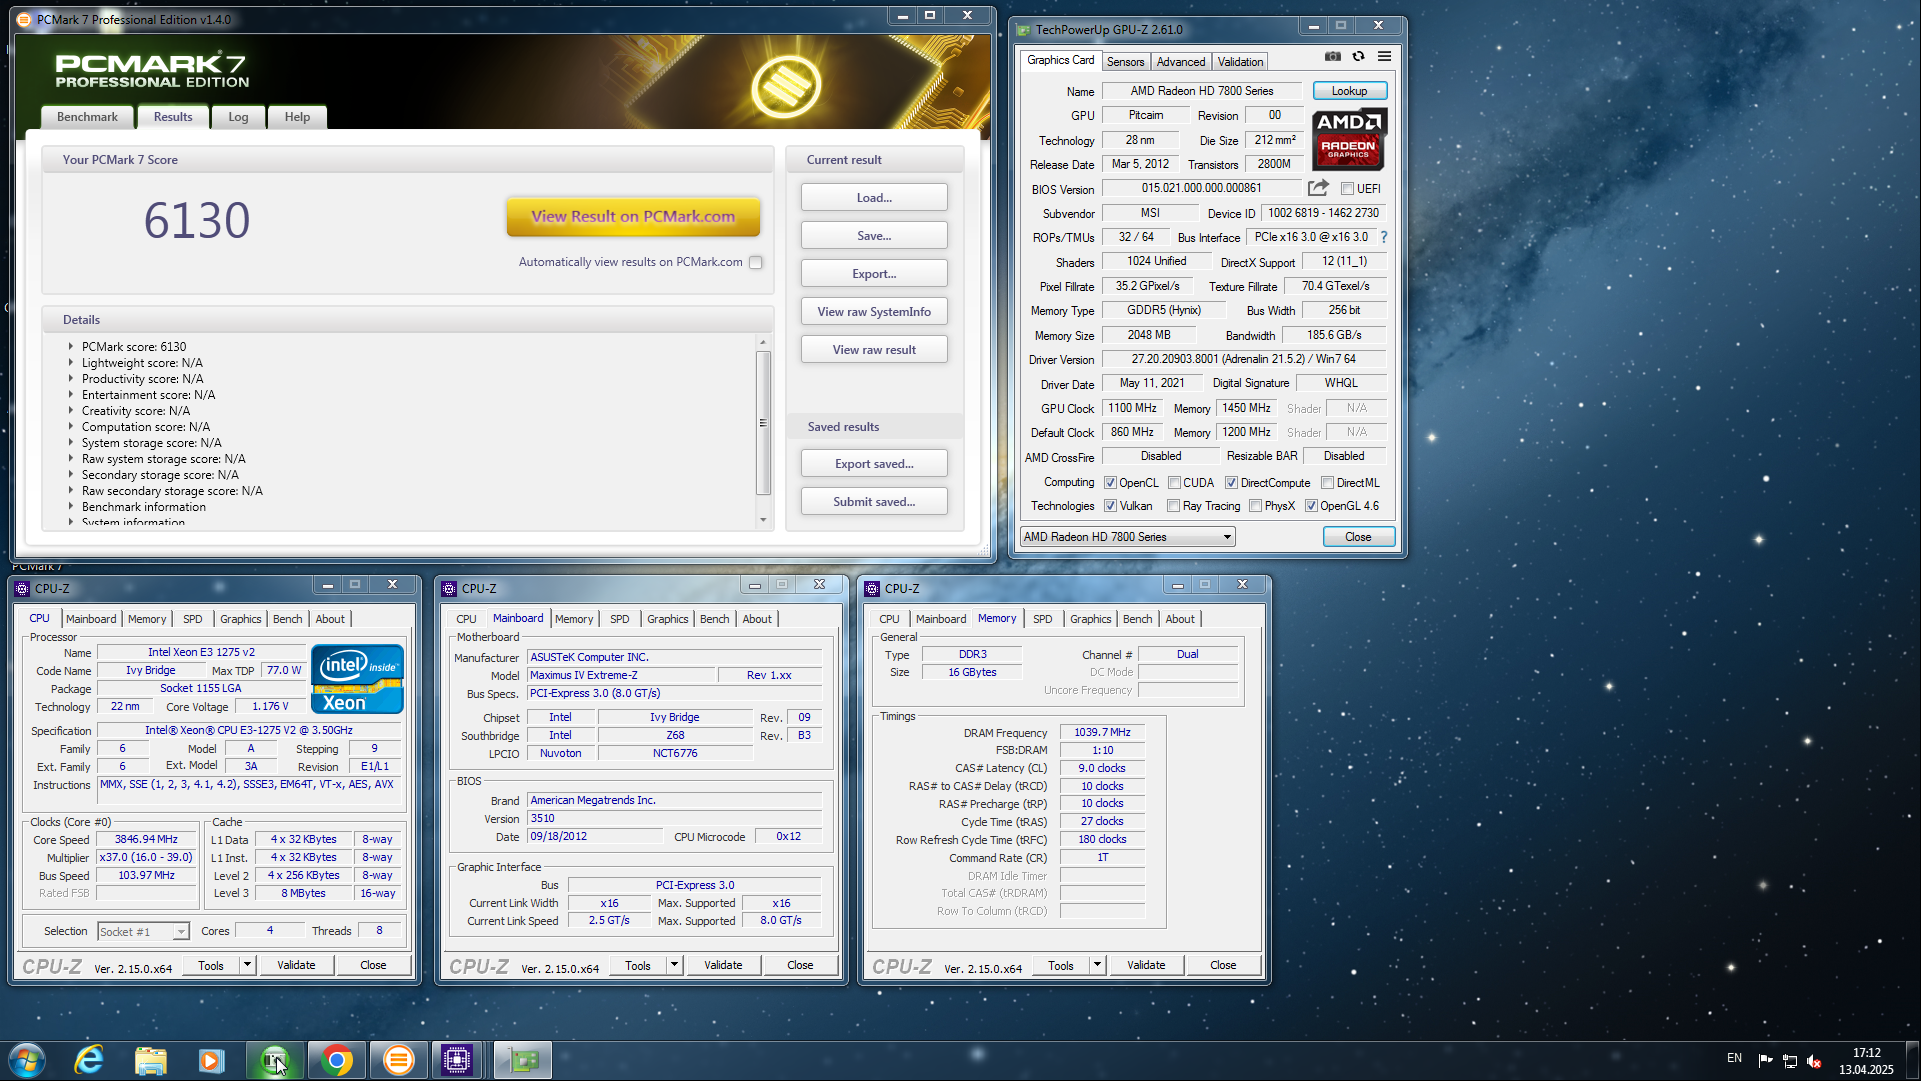Click the network tray icon
This screenshot has height=1081, width=1921.
click(x=1790, y=1060)
